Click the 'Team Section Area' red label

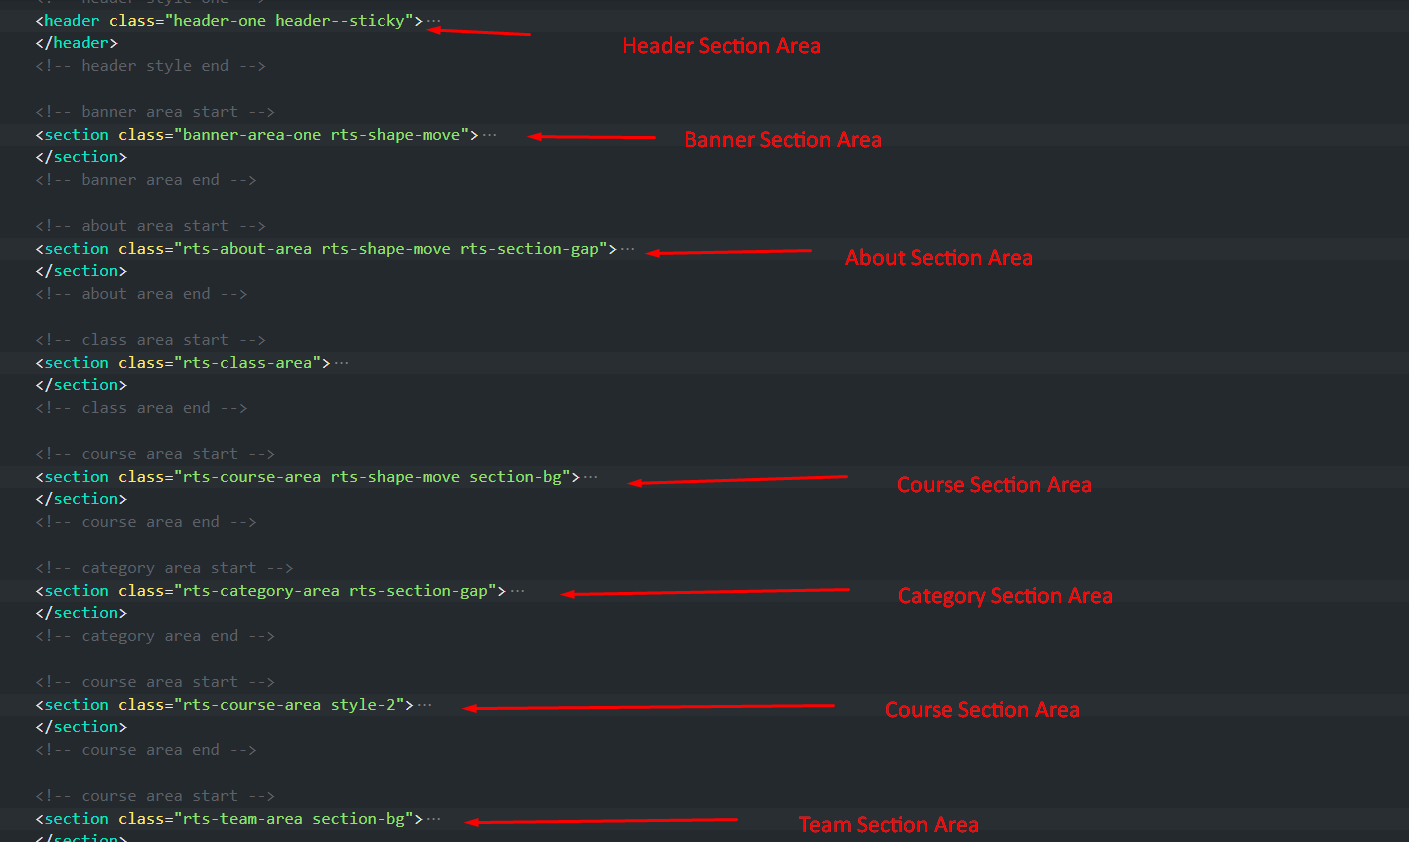[x=888, y=825]
